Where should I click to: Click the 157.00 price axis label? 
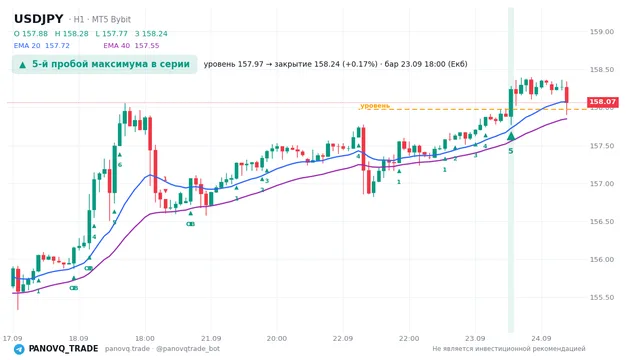pyautogui.click(x=602, y=184)
